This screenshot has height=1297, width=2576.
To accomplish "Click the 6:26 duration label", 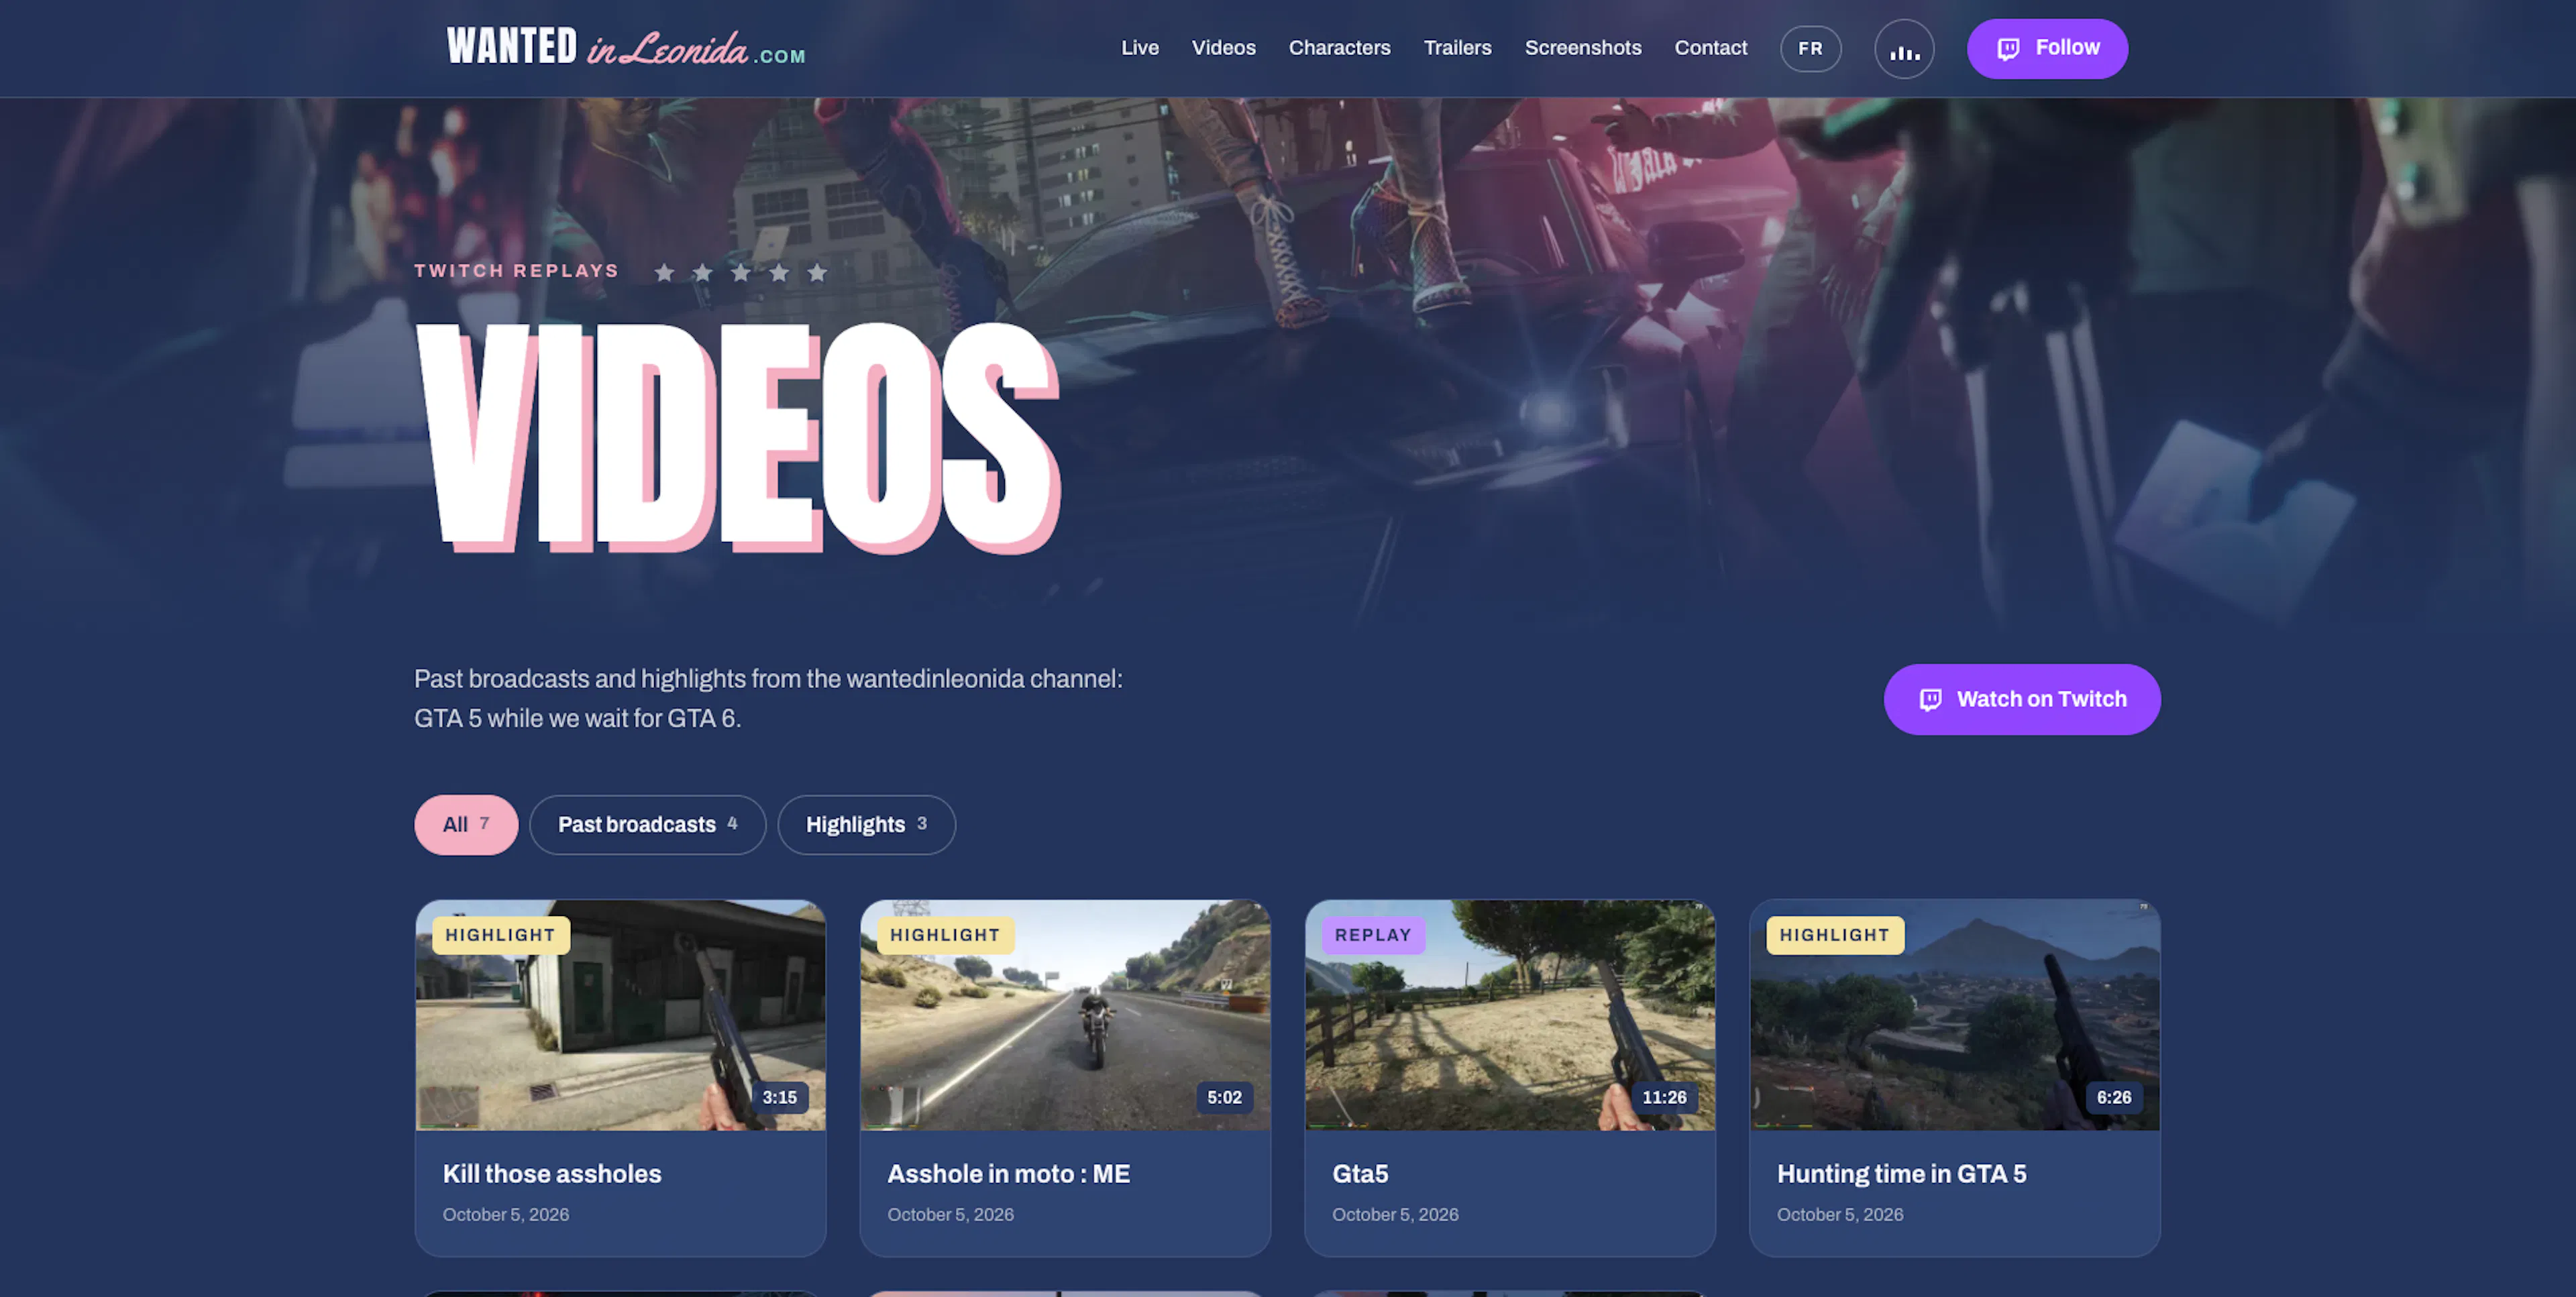I will point(2113,1097).
